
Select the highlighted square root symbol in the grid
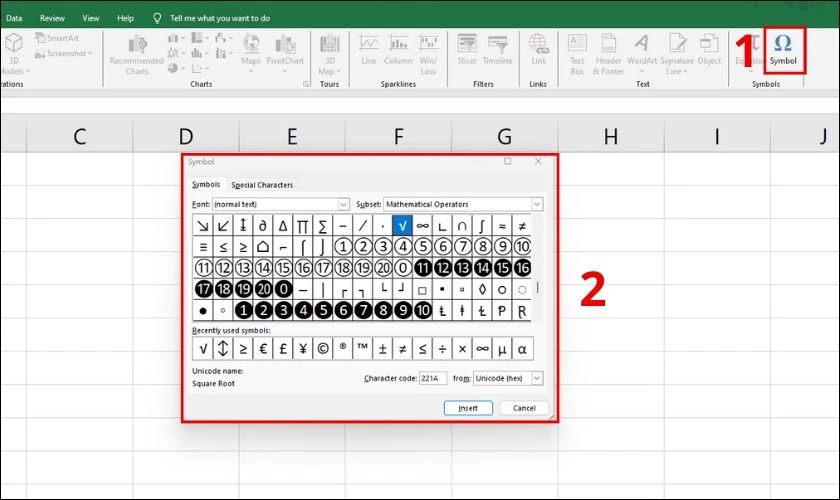pyautogui.click(x=402, y=226)
